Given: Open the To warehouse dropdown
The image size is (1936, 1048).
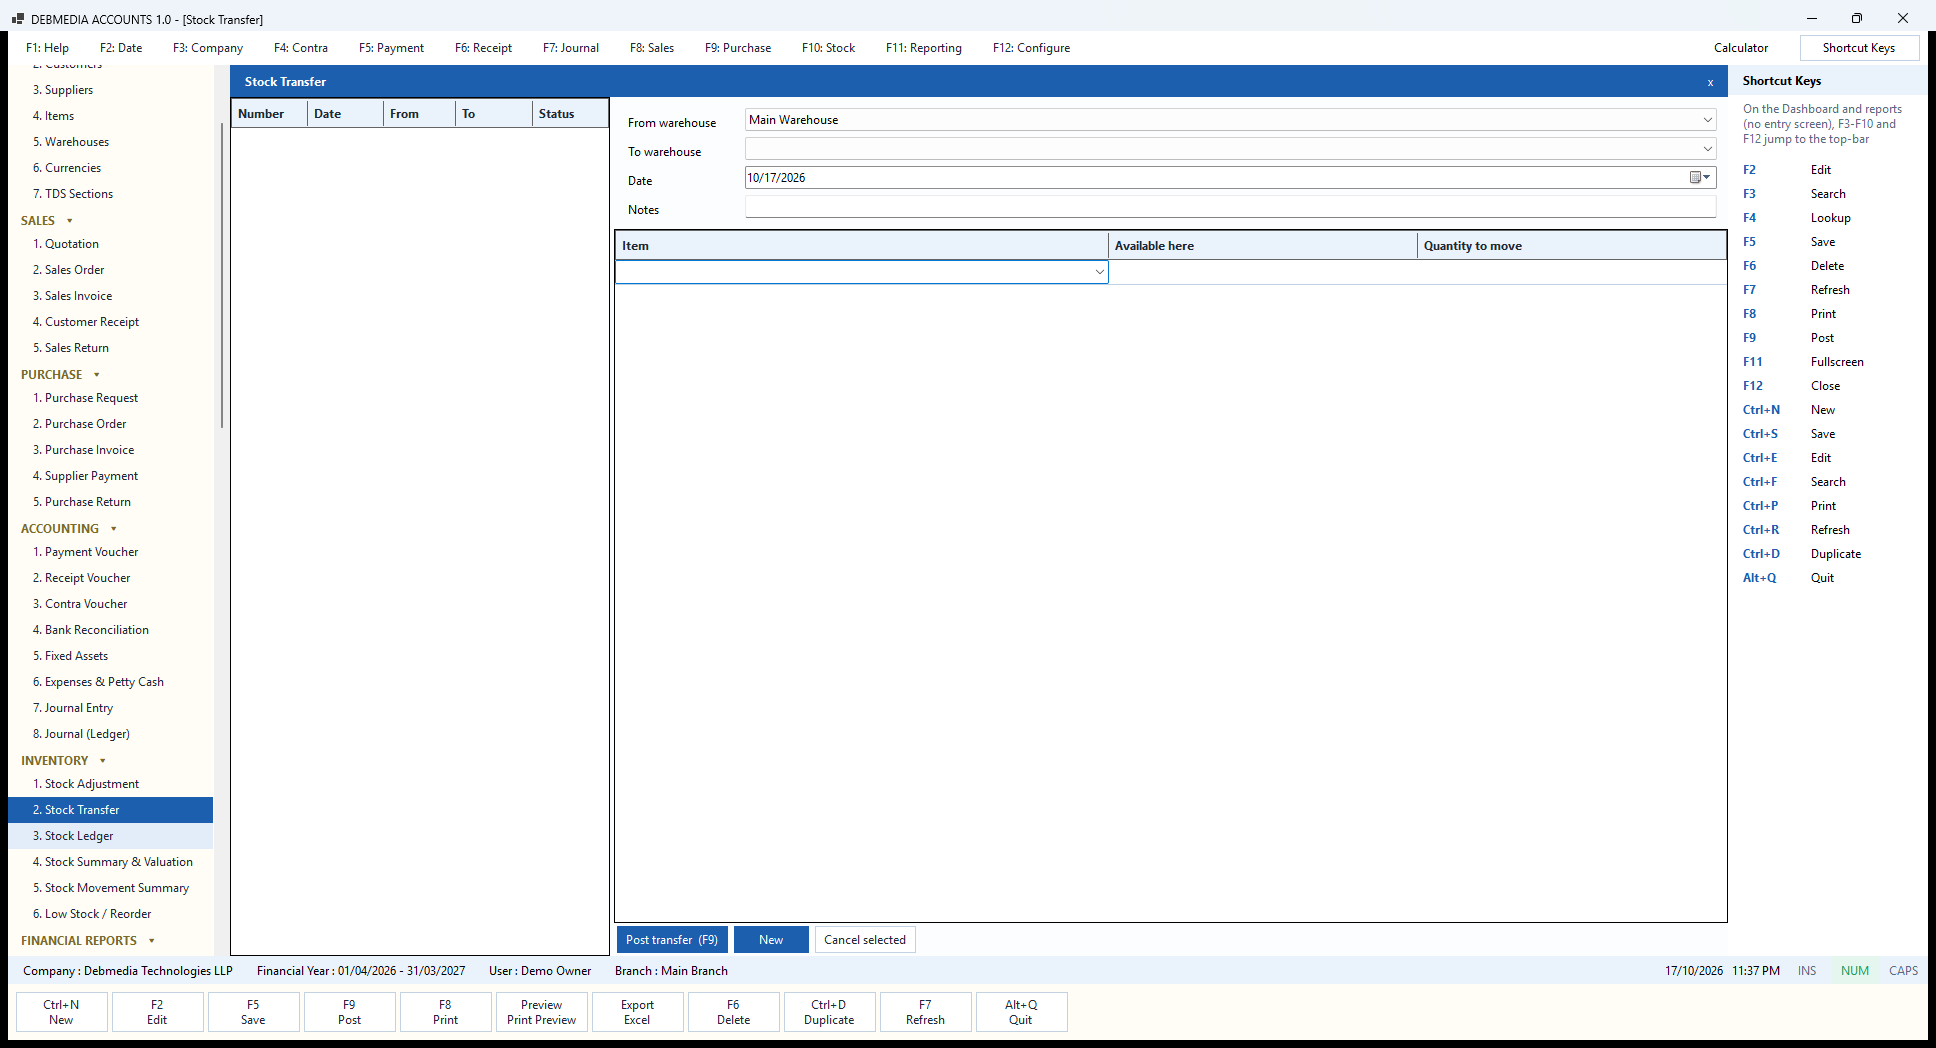Looking at the screenshot, I should (x=1707, y=149).
